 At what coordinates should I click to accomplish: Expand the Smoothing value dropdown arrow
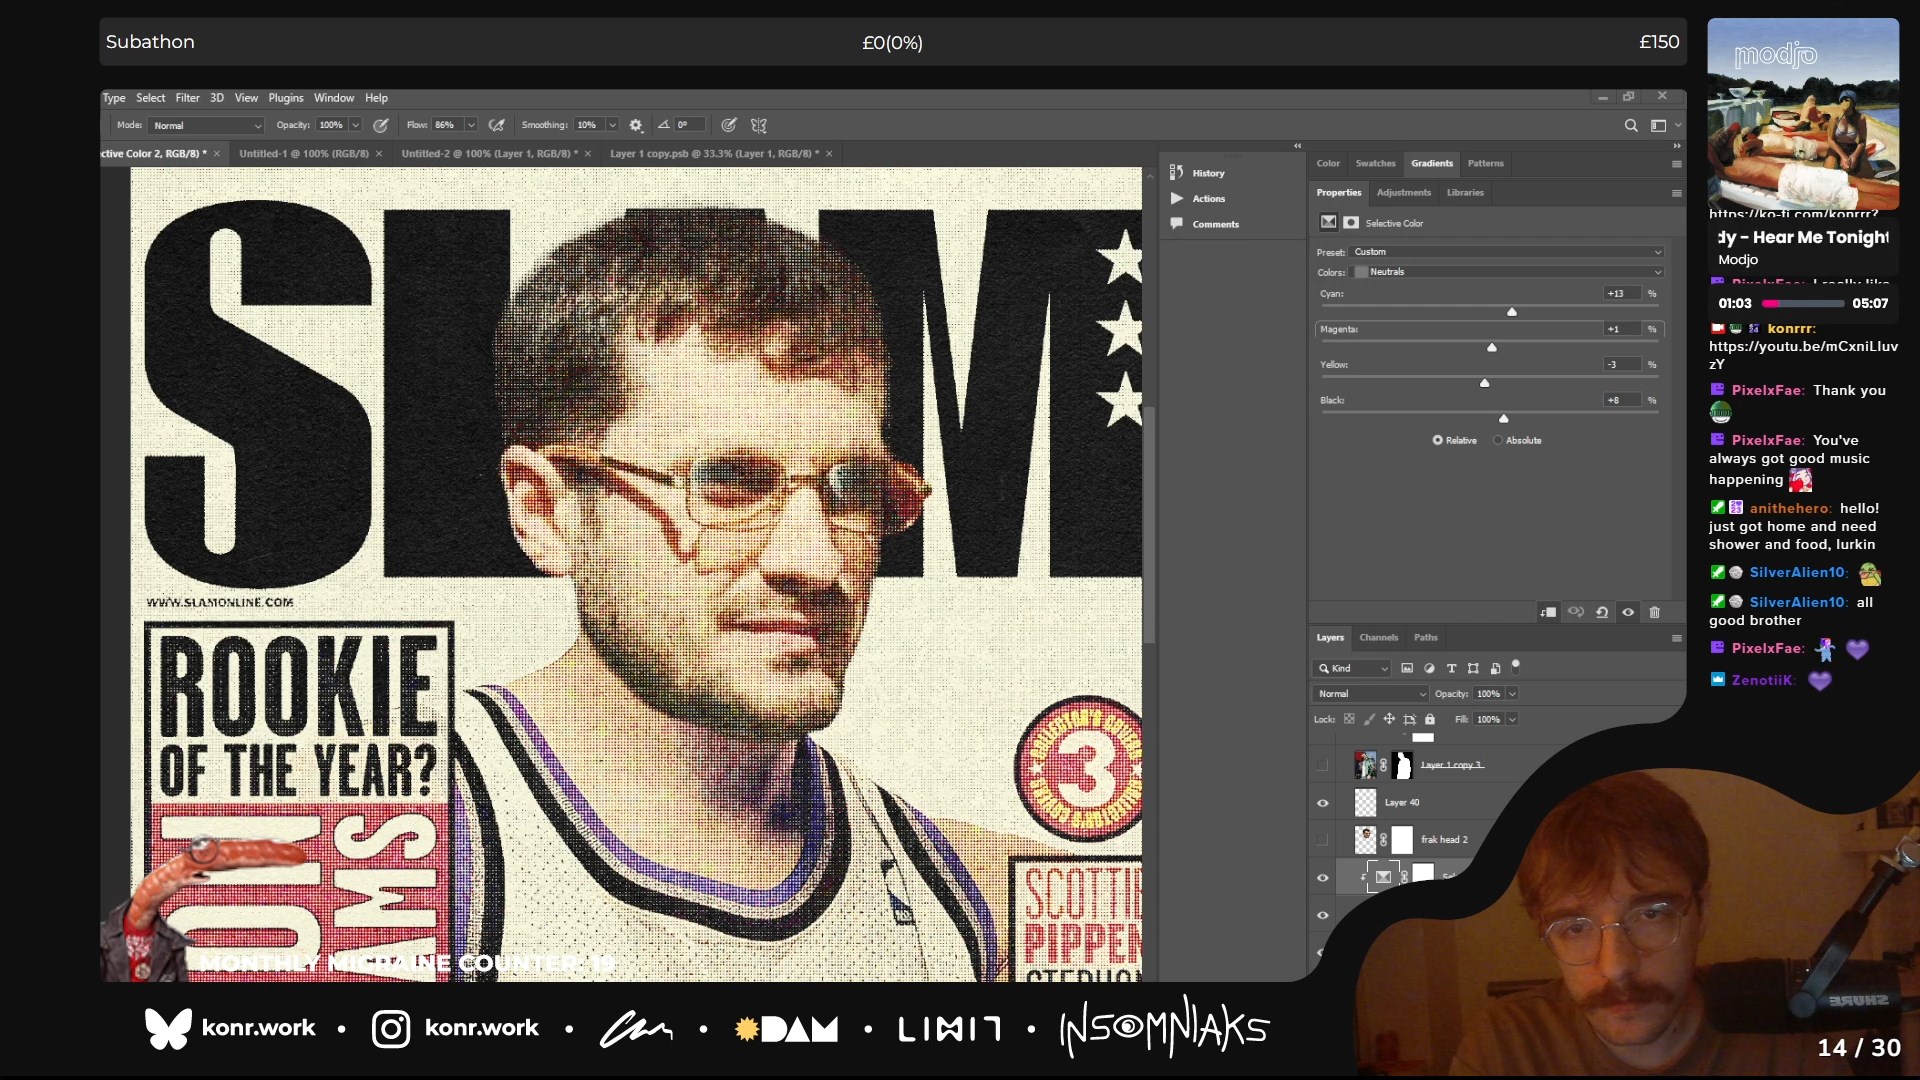point(612,126)
